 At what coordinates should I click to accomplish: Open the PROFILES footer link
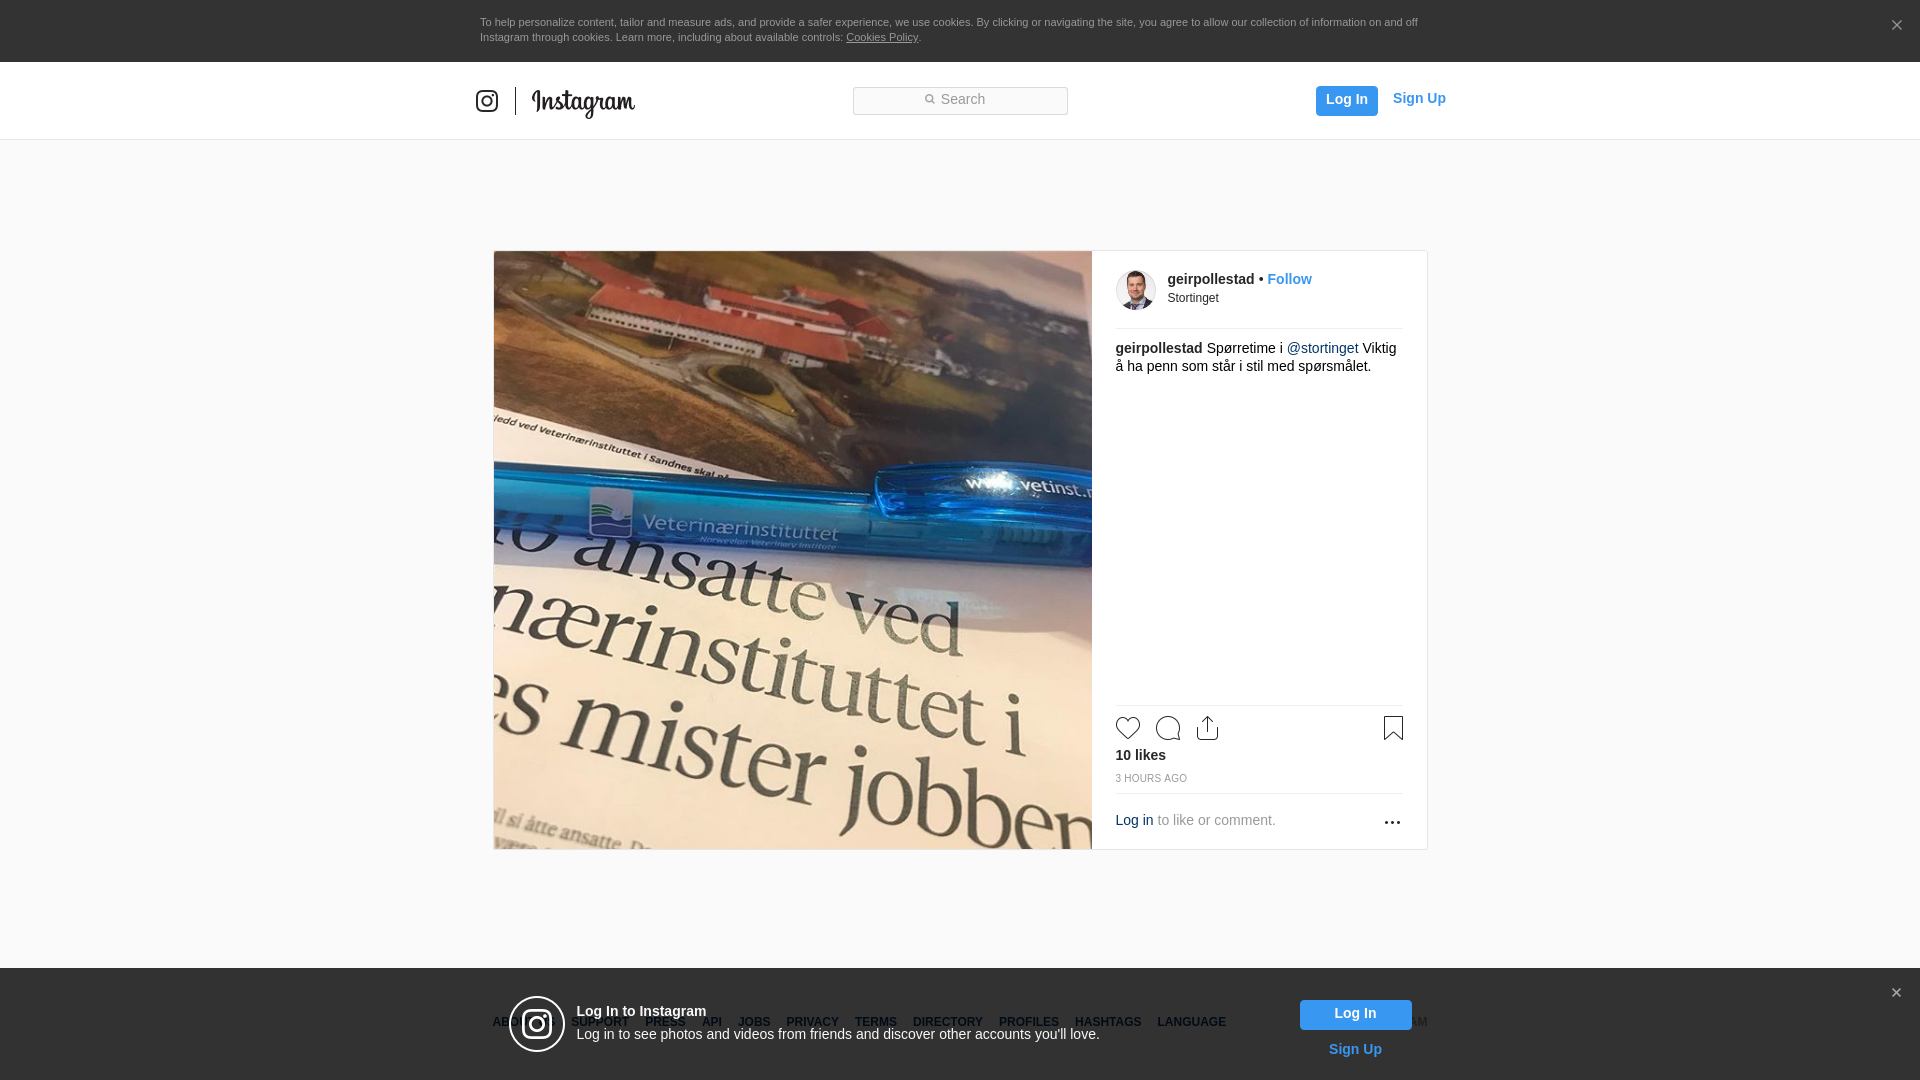tap(1028, 1022)
